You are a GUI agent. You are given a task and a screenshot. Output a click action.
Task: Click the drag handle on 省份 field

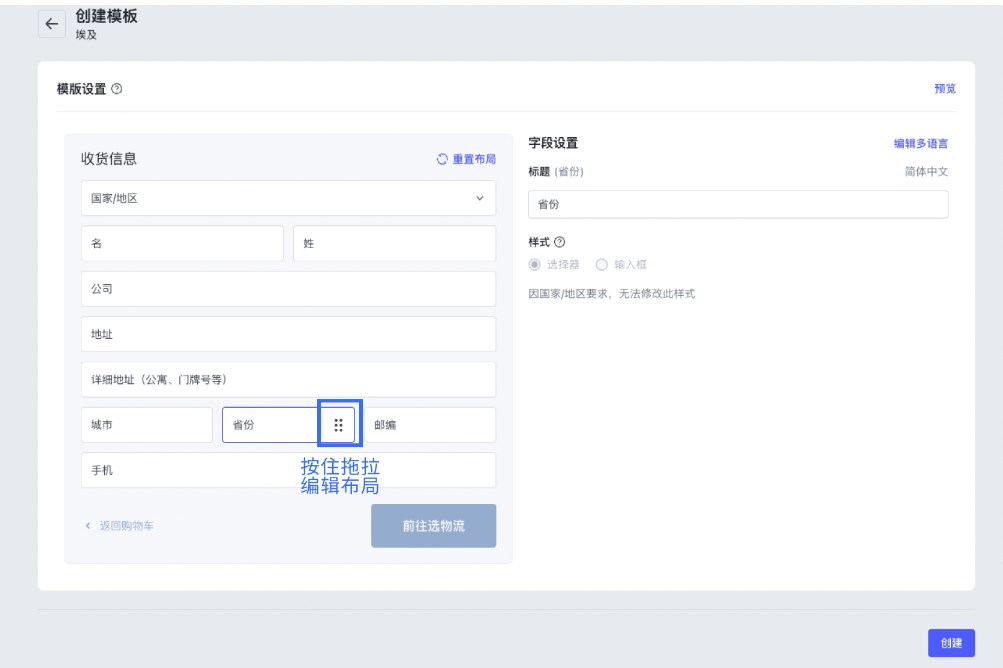[x=338, y=425]
